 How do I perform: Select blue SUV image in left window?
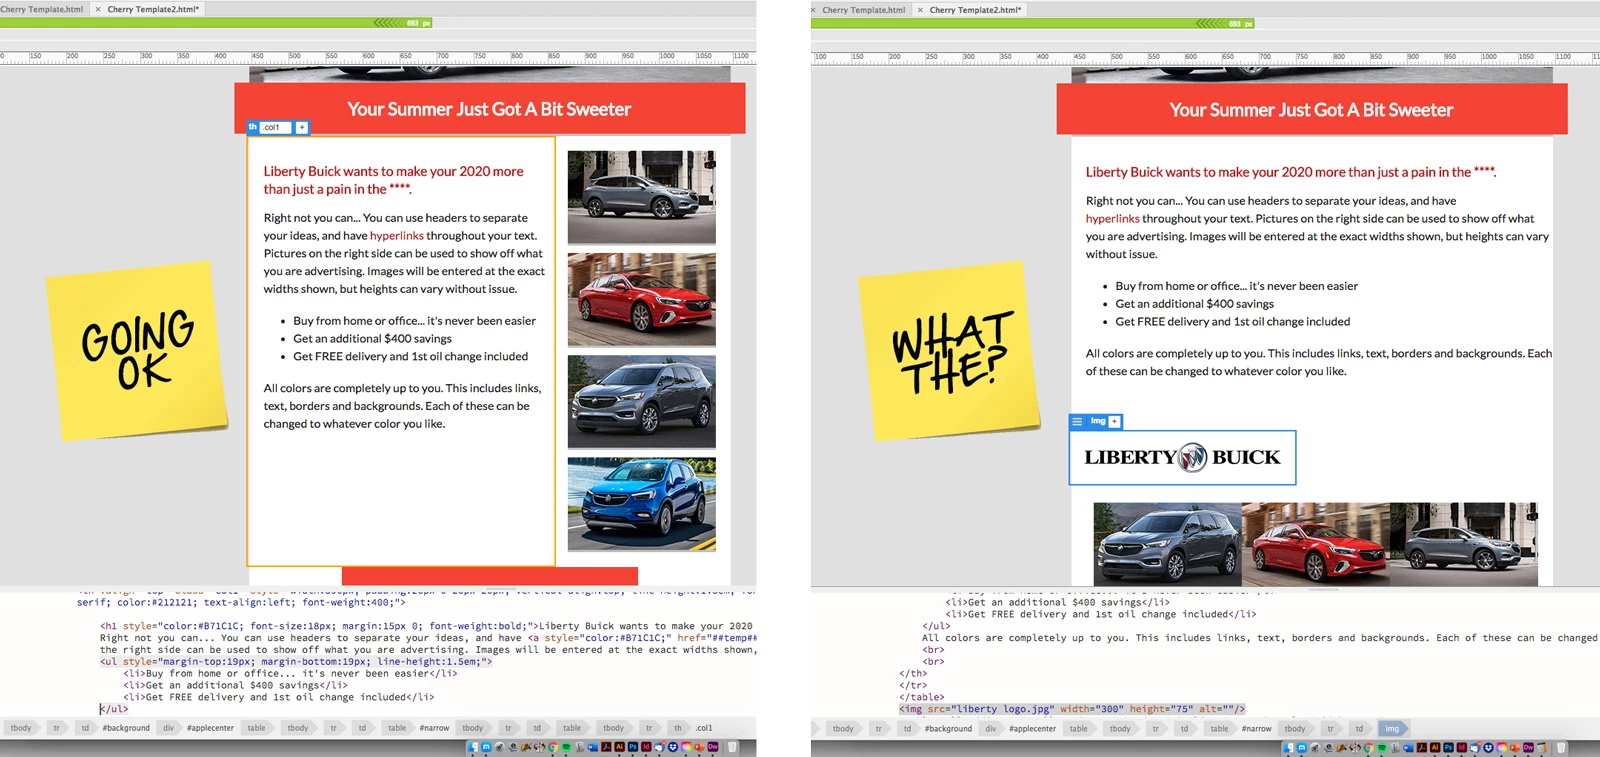642,504
